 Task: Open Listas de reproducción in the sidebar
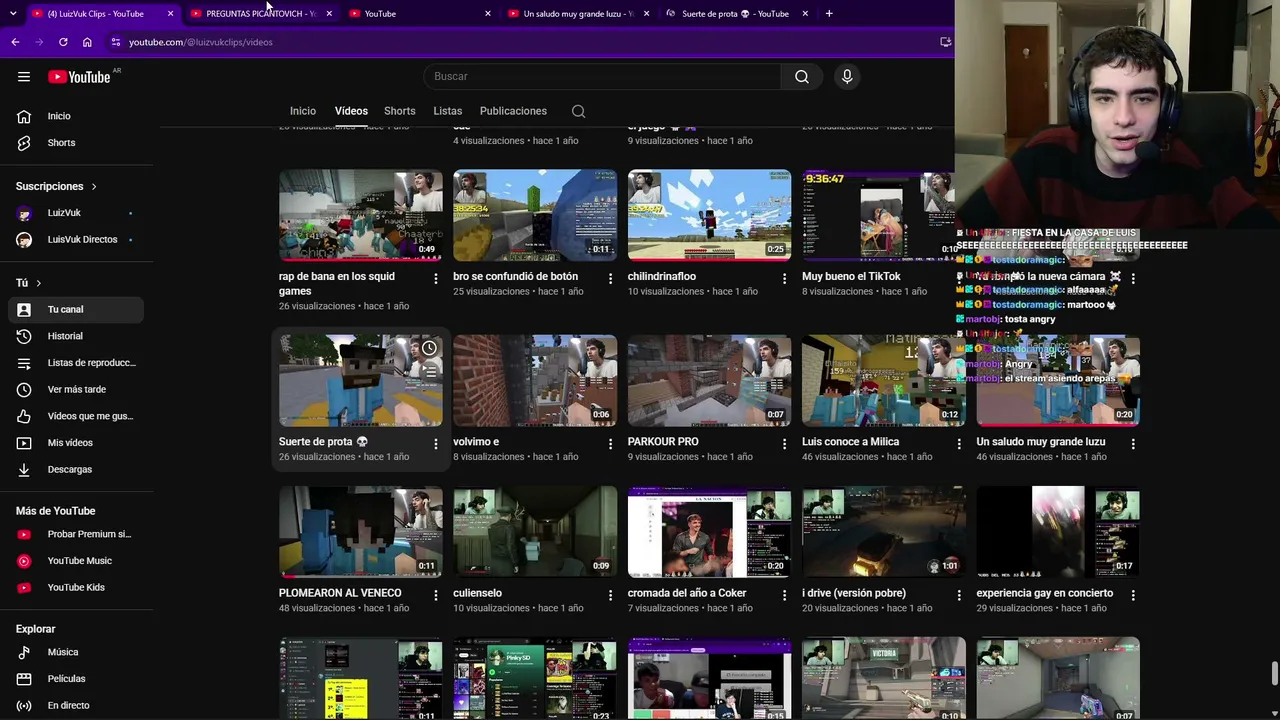pyautogui.click(x=76, y=363)
